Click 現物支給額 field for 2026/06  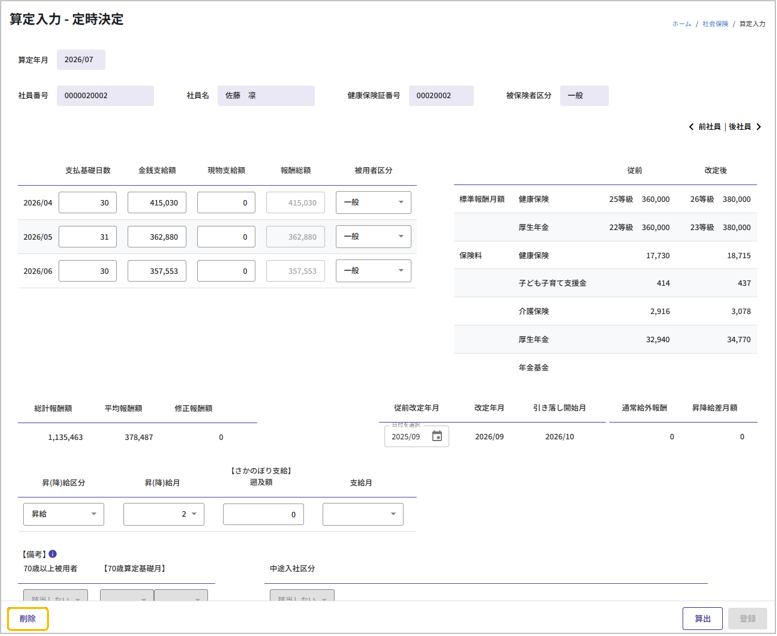pos(226,271)
